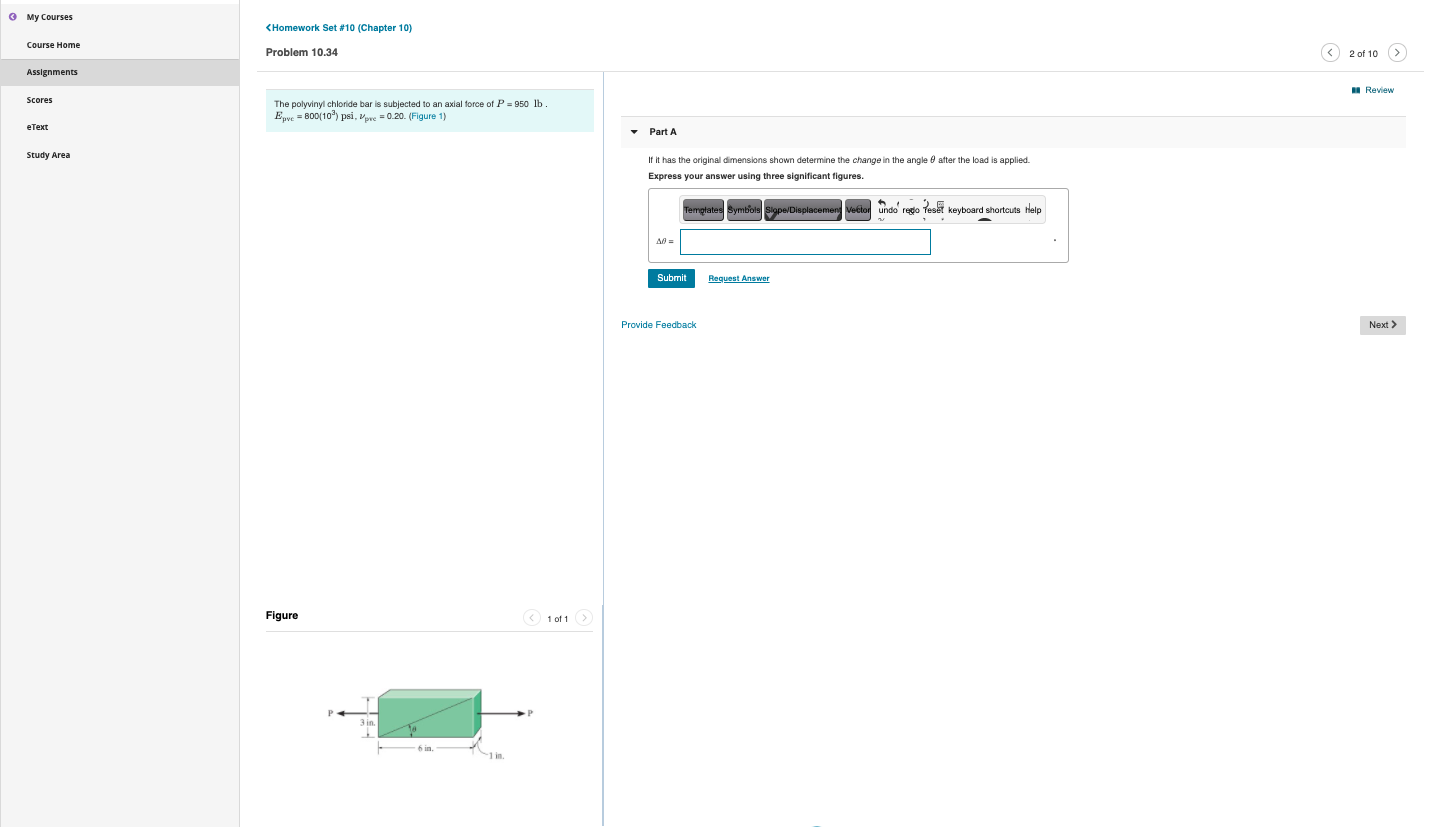Viewport: 1440px width, 827px height.
Task: Reset the answer field
Action: coord(932,210)
